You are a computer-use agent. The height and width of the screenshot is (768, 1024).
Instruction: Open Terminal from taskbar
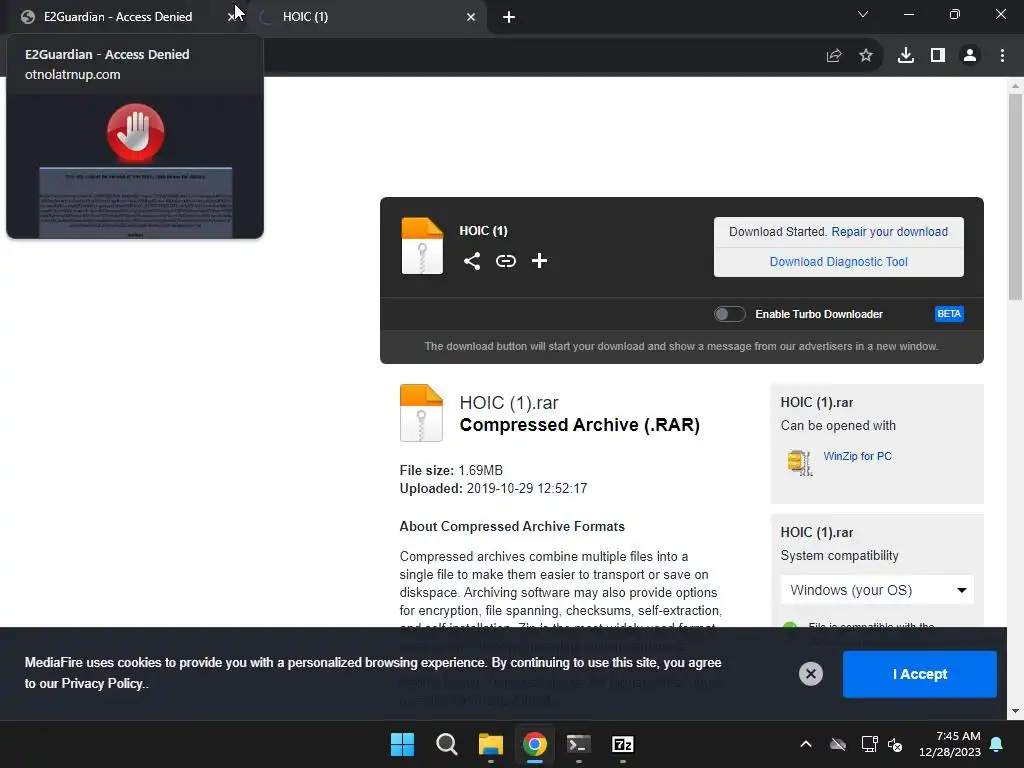click(x=579, y=744)
